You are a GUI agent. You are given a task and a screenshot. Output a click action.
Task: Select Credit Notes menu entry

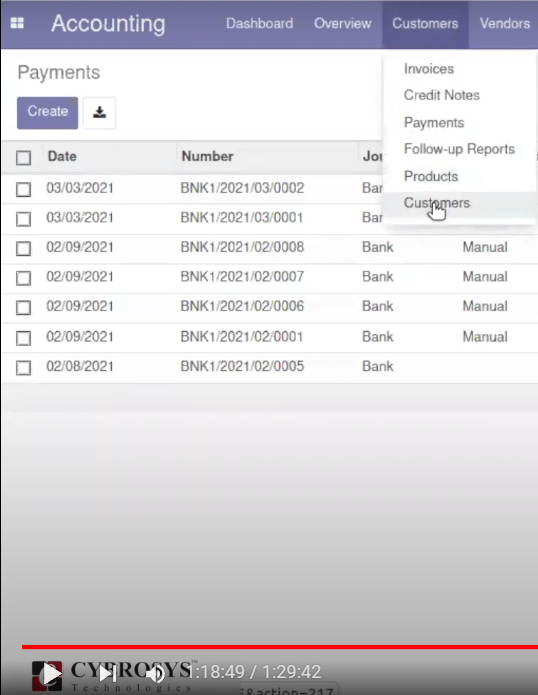441,95
